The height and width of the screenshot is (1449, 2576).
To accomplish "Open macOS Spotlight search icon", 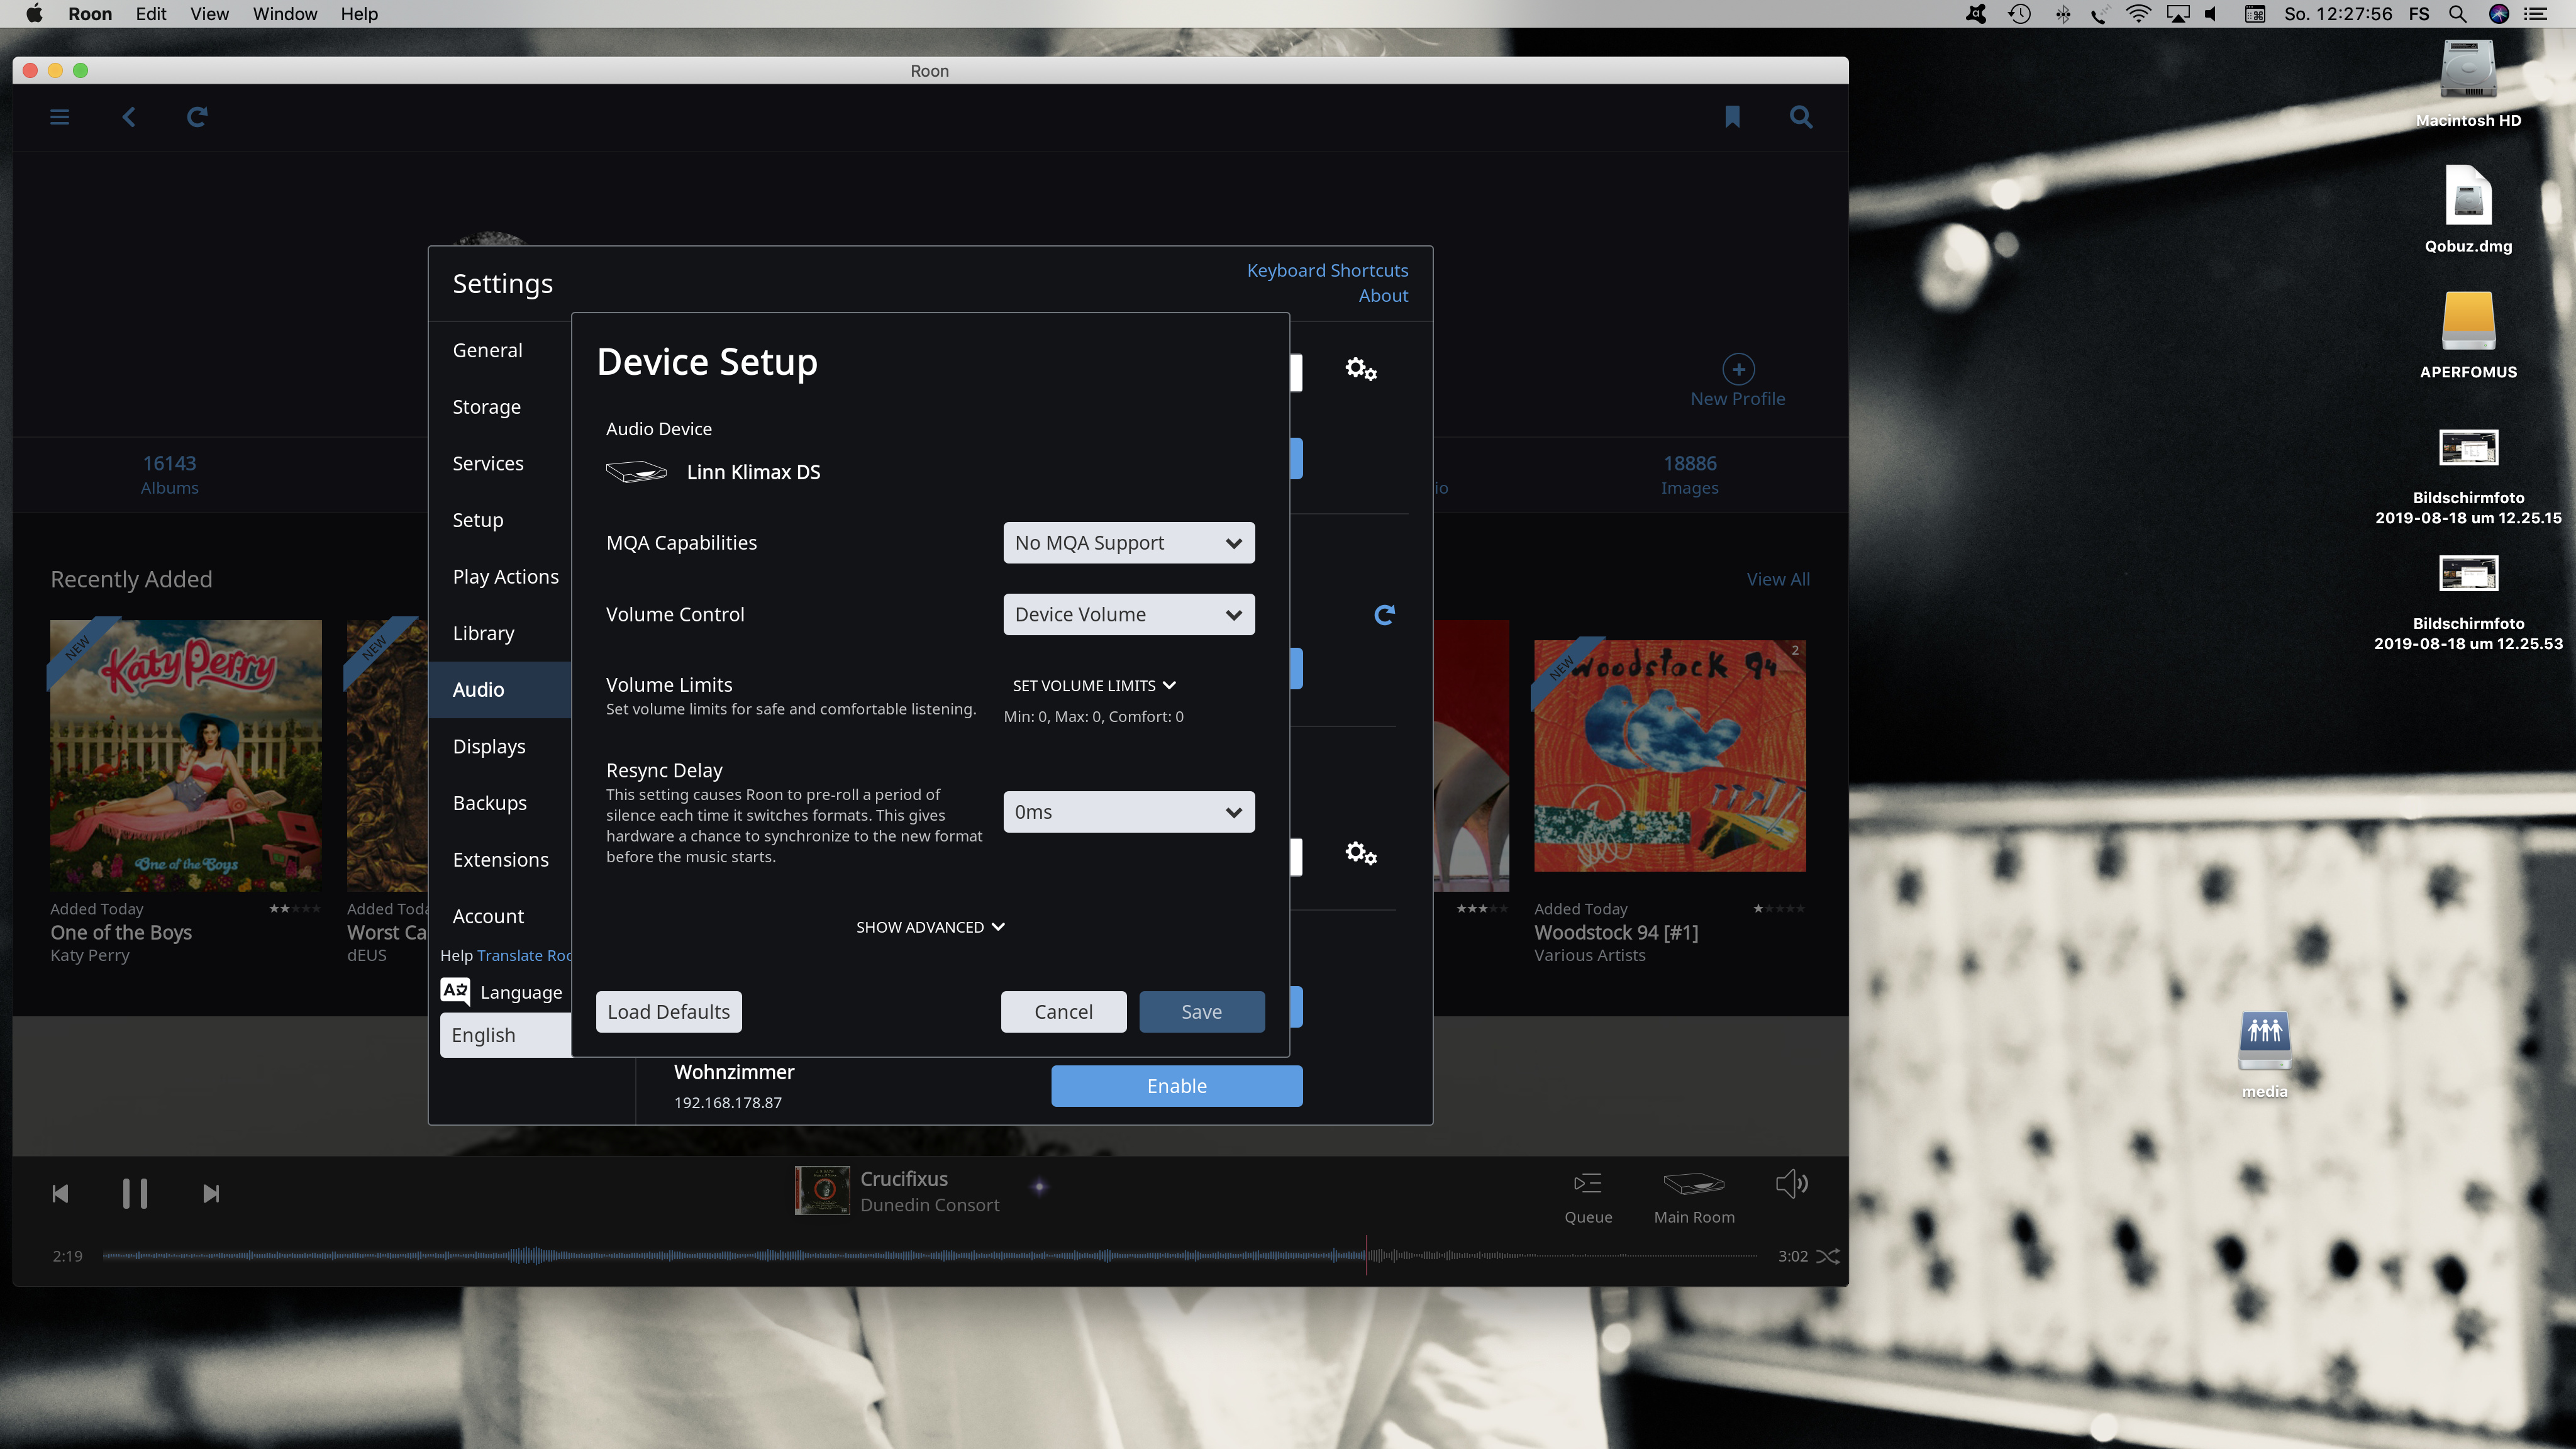I will pos(2457,14).
